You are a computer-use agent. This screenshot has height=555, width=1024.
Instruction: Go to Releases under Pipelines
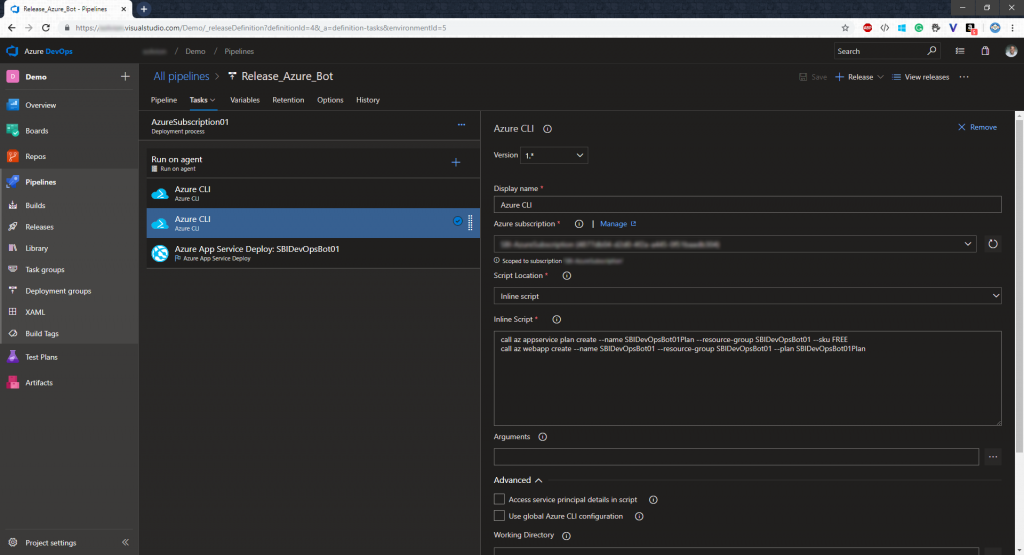[39, 227]
